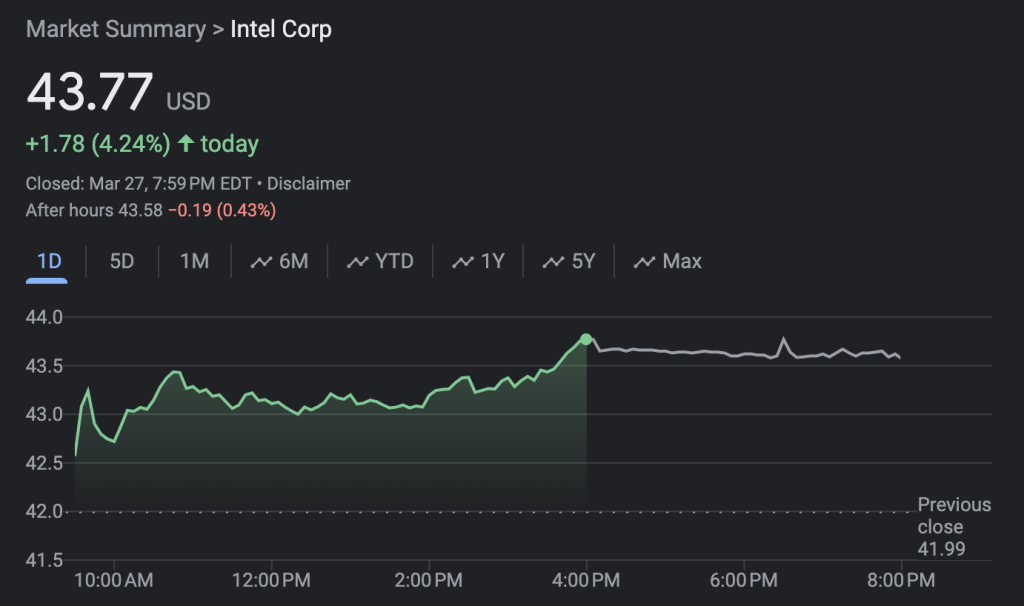
Task: Click the Previous close 41.99 label
Action: 953,526
